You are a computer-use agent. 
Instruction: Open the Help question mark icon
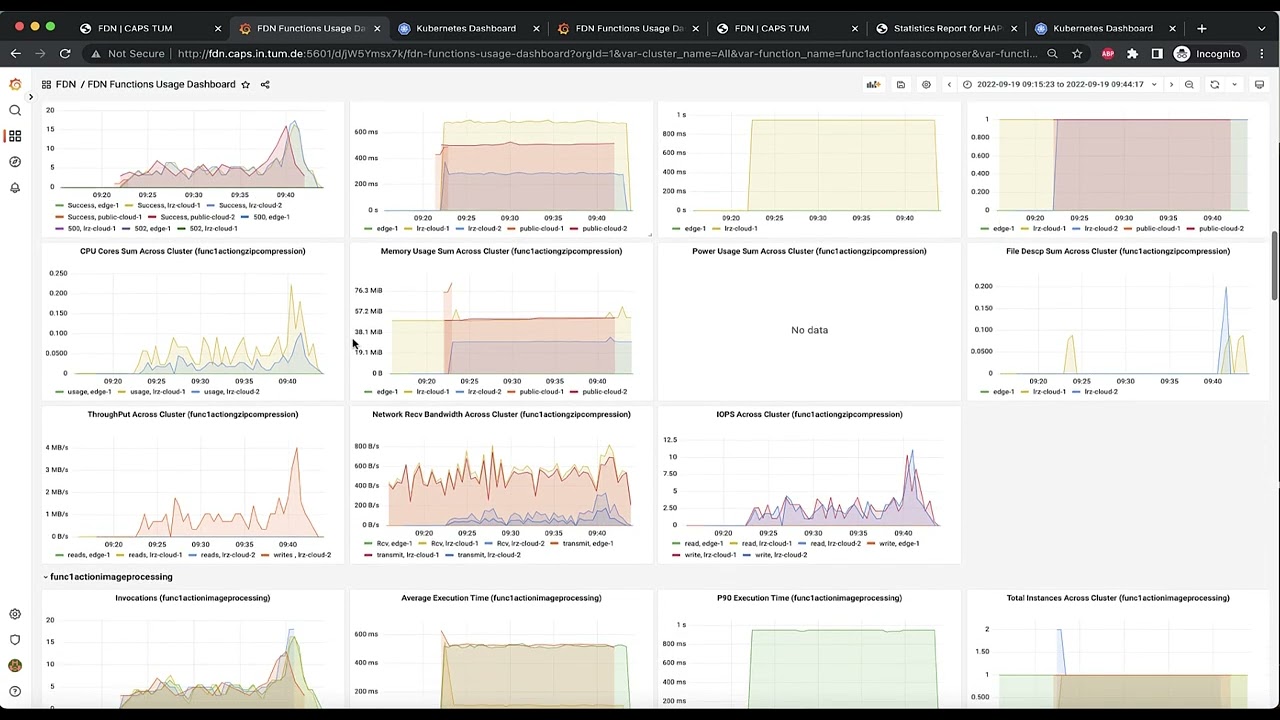tap(15, 692)
